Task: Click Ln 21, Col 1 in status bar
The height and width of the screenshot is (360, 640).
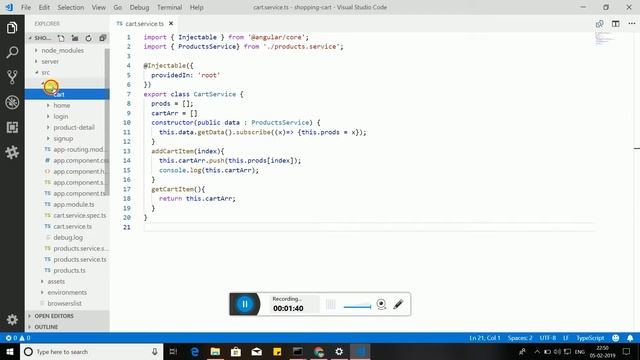Action: (x=484, y=338)
